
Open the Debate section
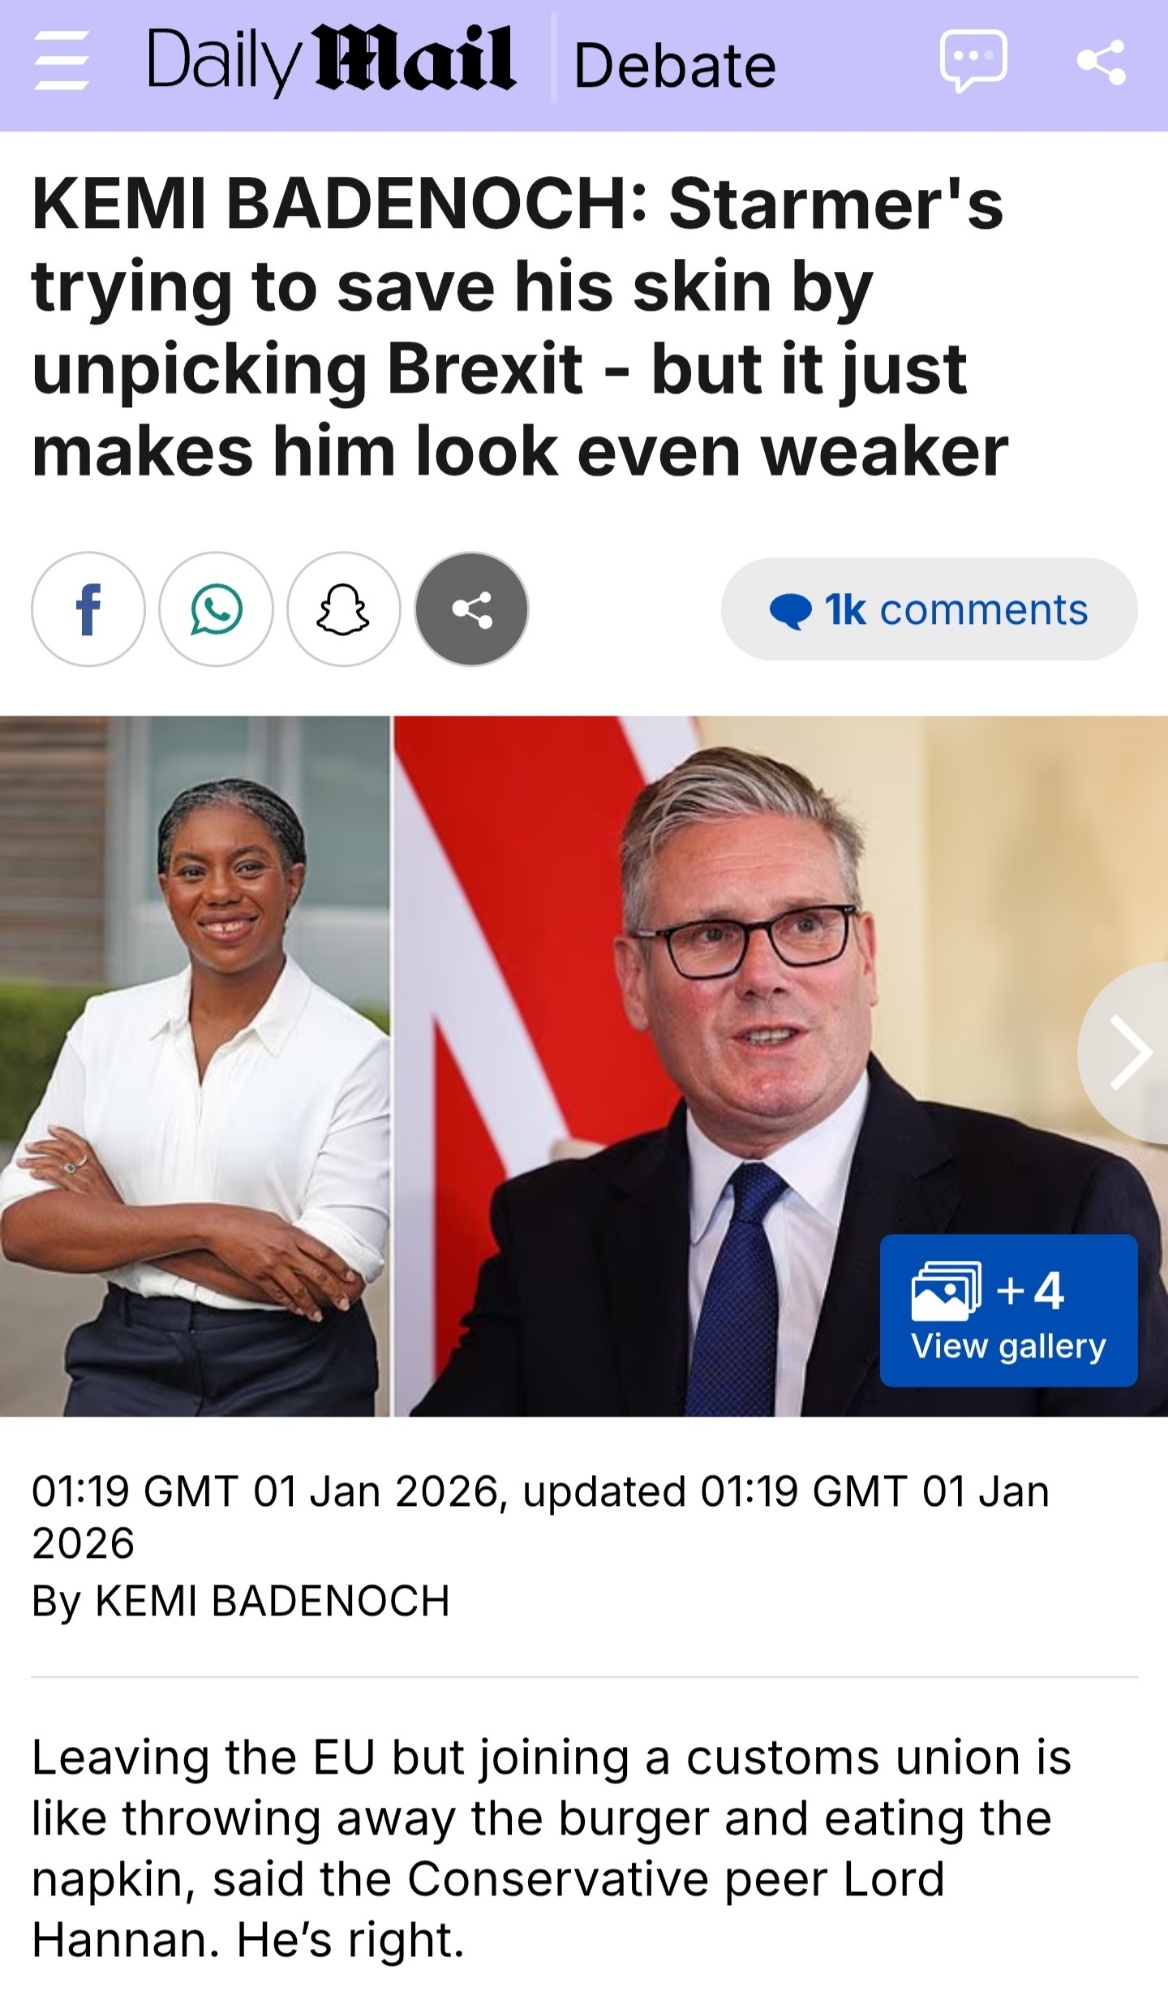[x=675, y=66]
